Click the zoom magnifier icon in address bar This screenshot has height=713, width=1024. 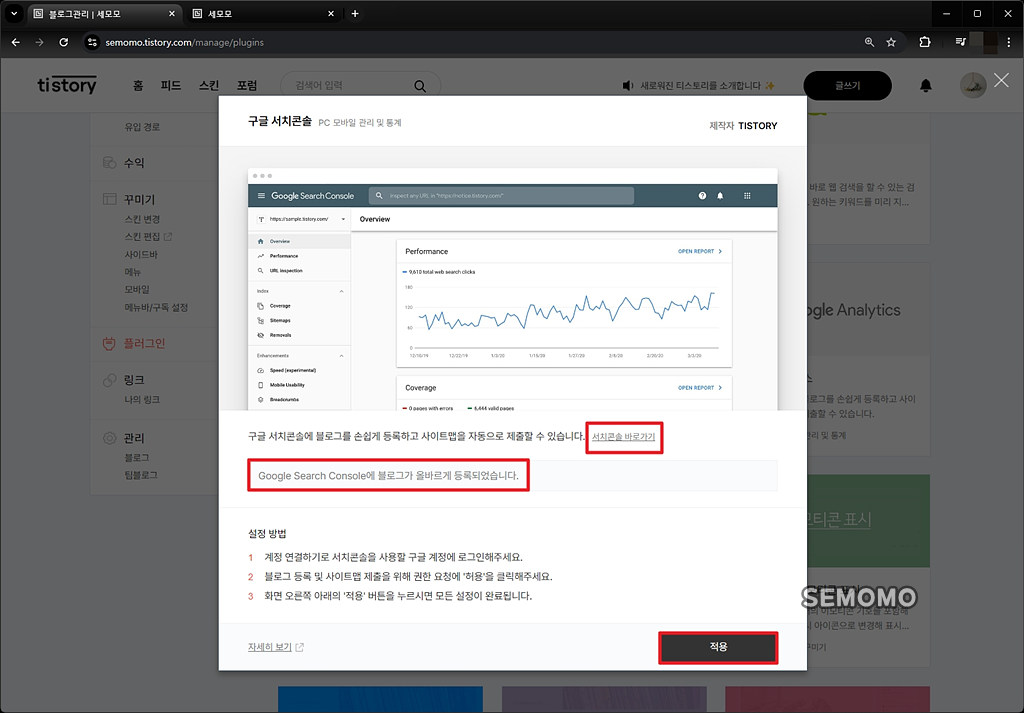click(869, 42)
